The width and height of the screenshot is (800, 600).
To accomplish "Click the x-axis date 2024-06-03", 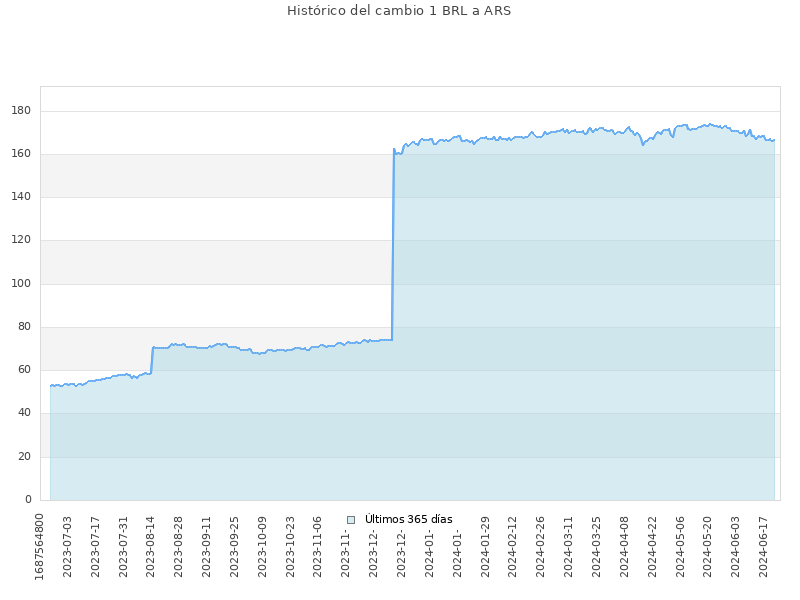I will pyautogui.click(x=735, y=547).
